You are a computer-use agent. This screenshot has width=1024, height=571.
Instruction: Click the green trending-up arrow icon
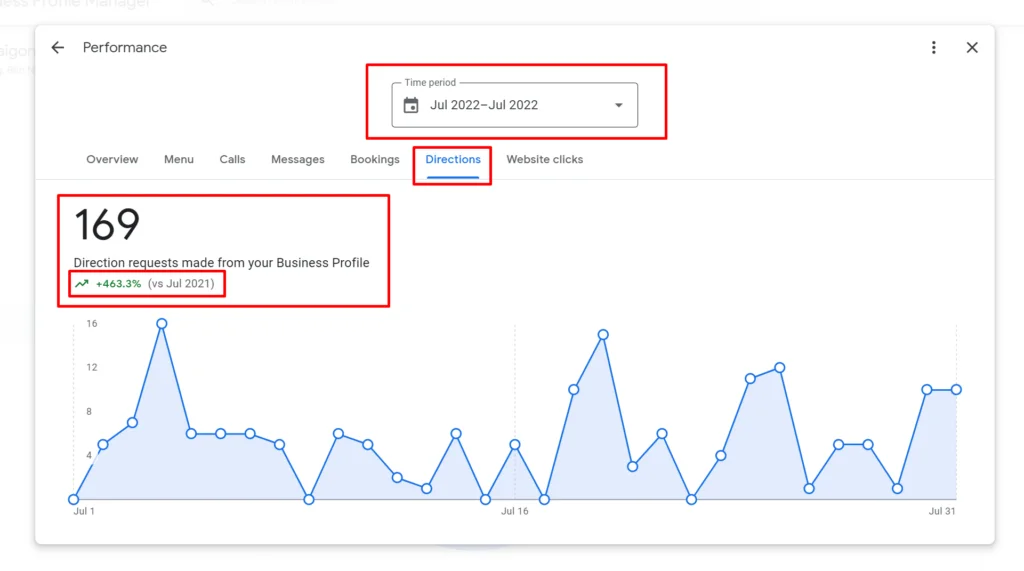point(82,285)
